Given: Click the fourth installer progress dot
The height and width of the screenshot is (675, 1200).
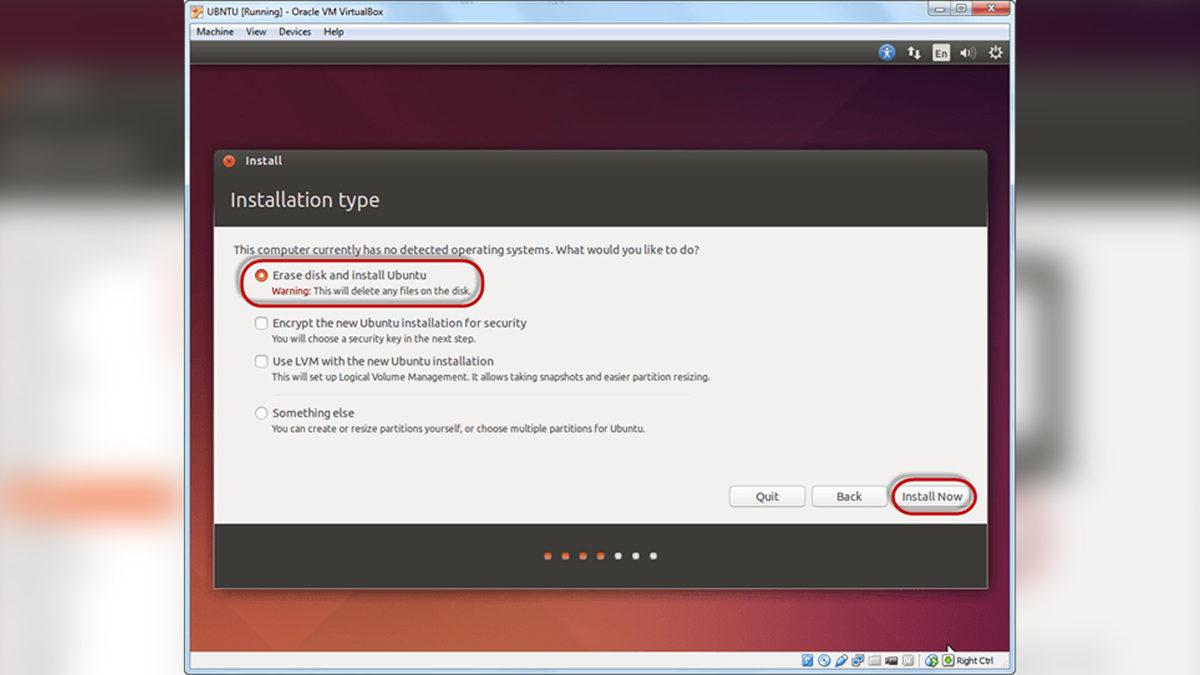Looking at the screenshot, I should pos(600,555).
